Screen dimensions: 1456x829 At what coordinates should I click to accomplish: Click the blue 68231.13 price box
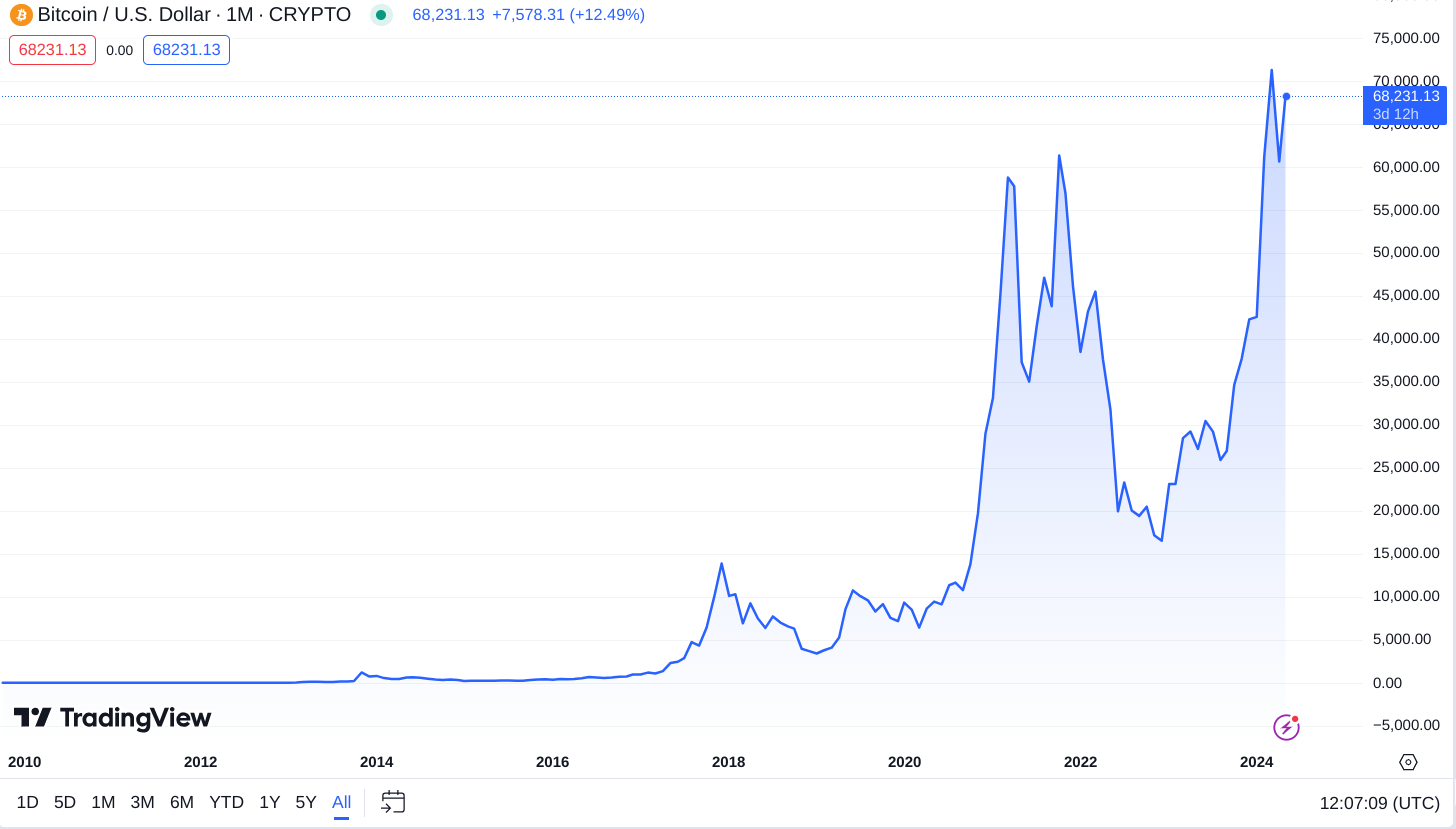[186, 50]
